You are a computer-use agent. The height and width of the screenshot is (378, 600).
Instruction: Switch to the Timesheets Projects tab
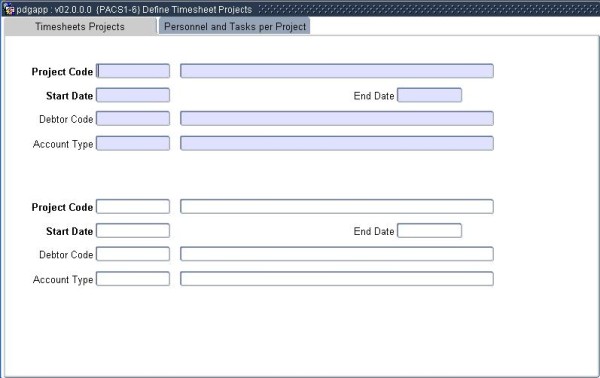[80, 26]
